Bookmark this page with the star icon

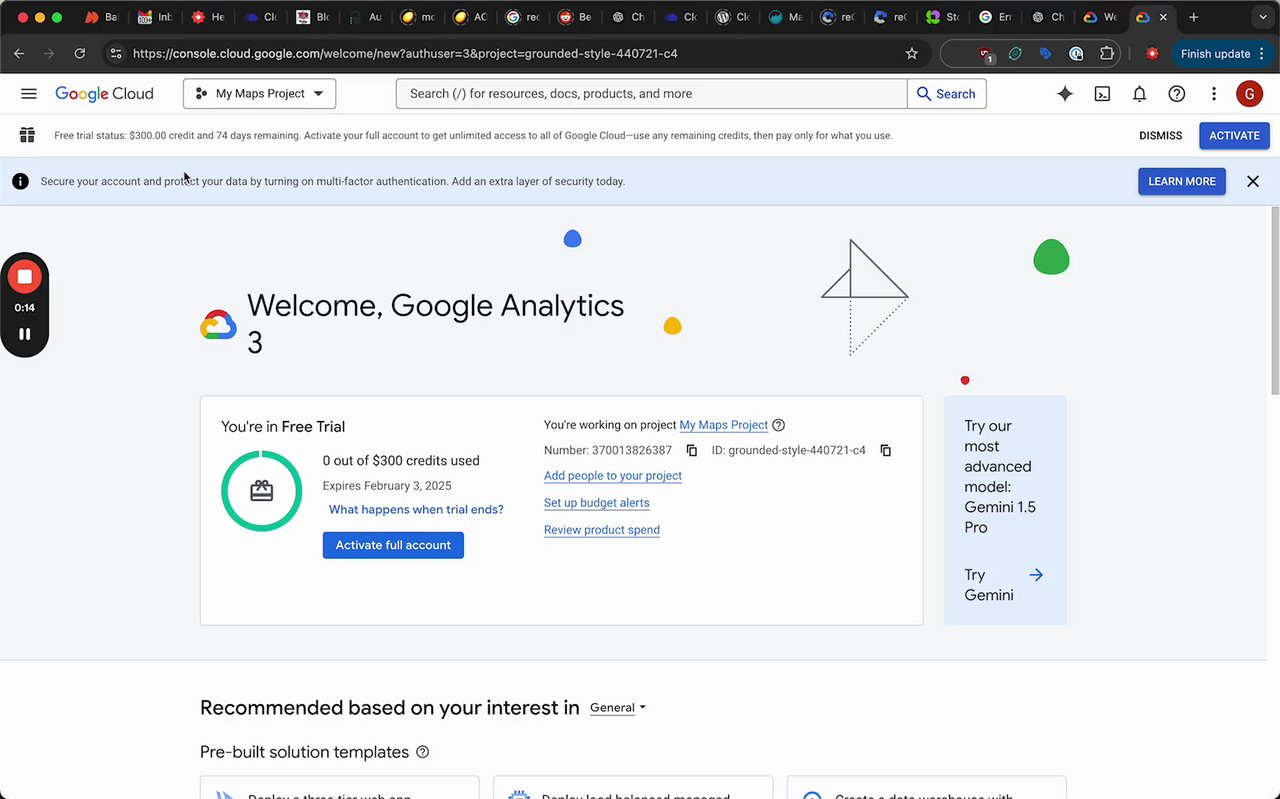coord(911,54)
